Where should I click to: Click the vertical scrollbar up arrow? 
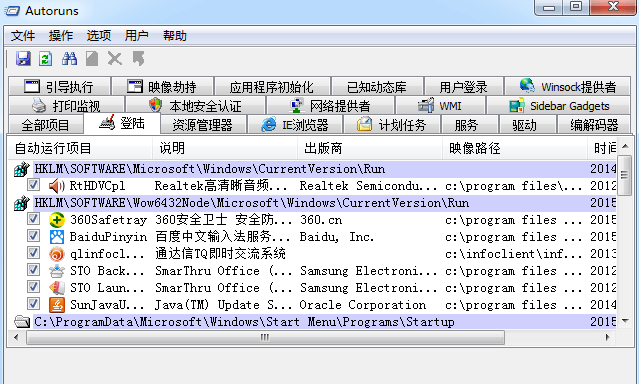click(625, 146)
